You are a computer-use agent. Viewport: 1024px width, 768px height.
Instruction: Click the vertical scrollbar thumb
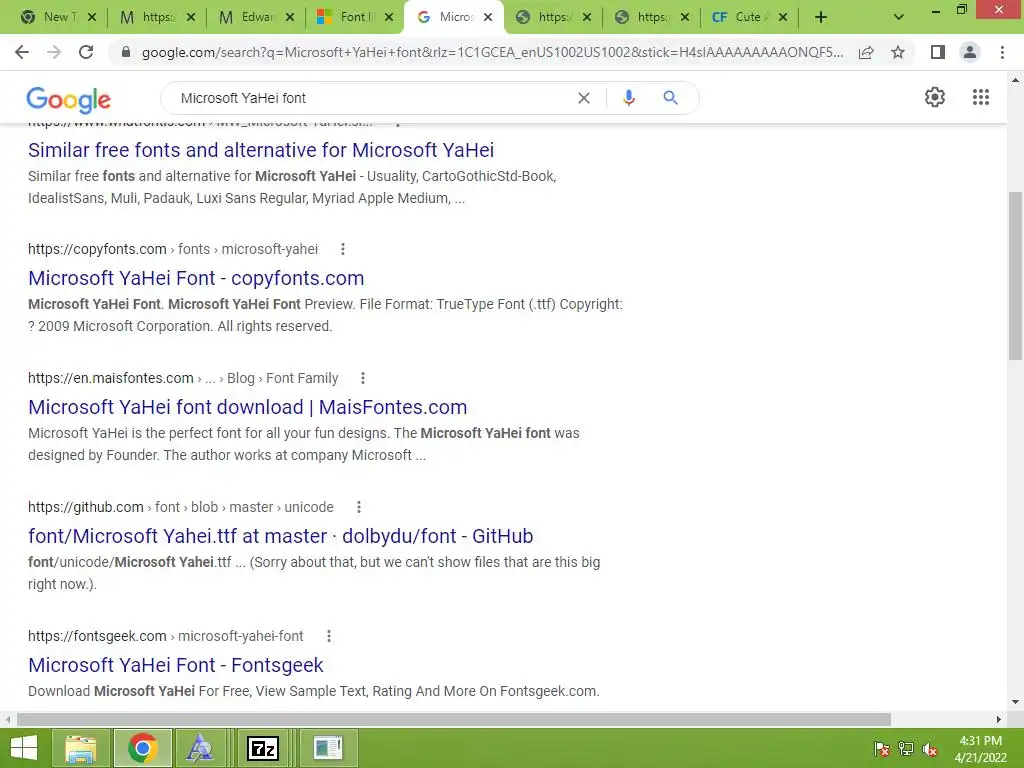coord(1015,275)
